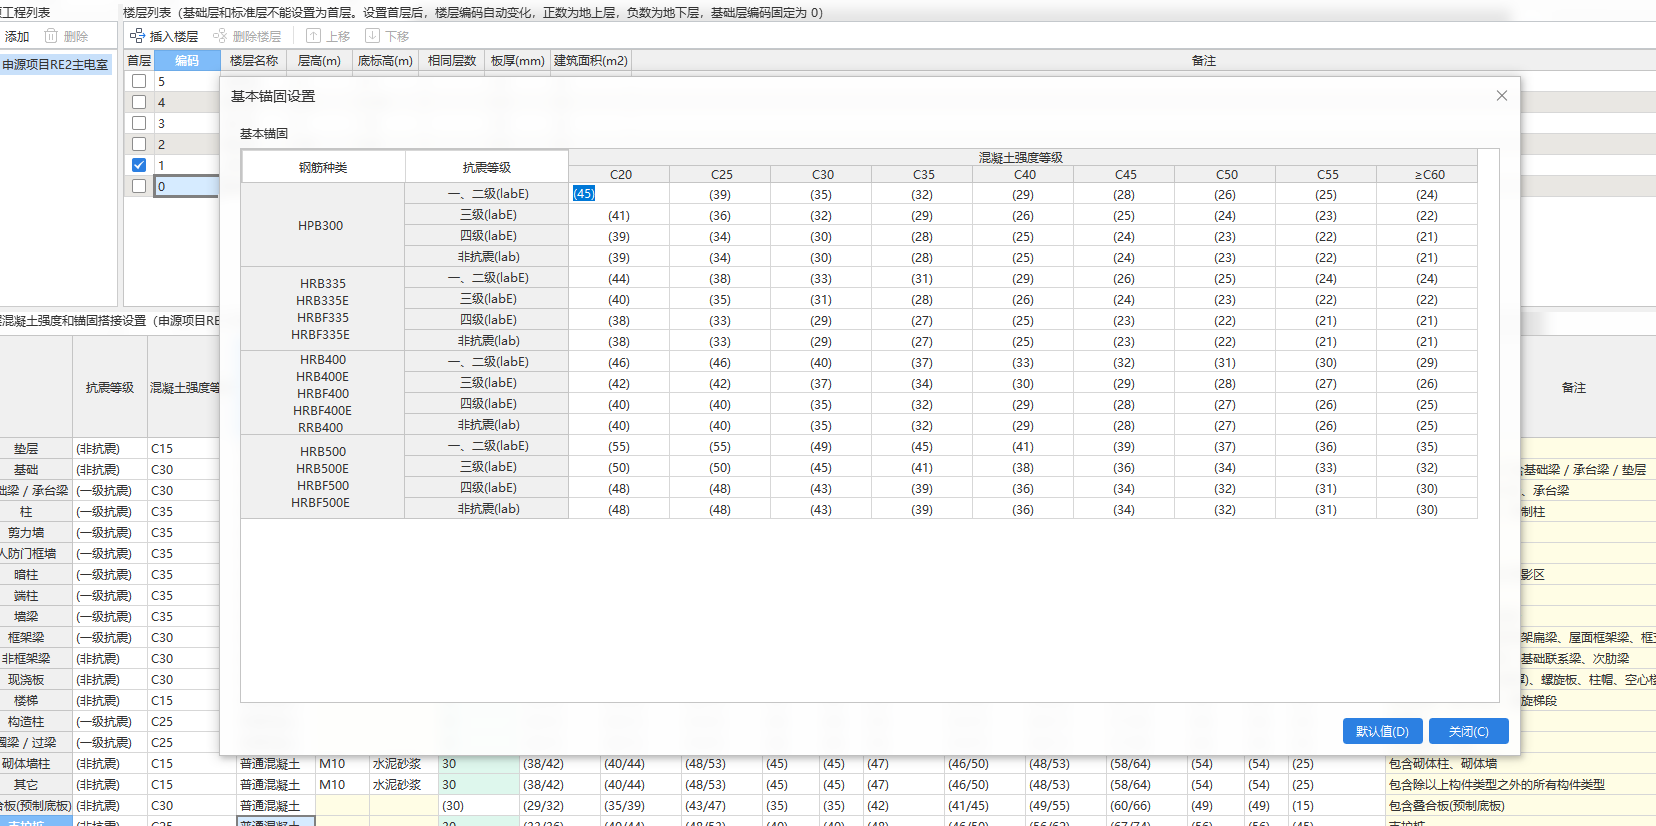Click the 层高(m) column header
1656x826 pixels.
[x=319, y=61]
